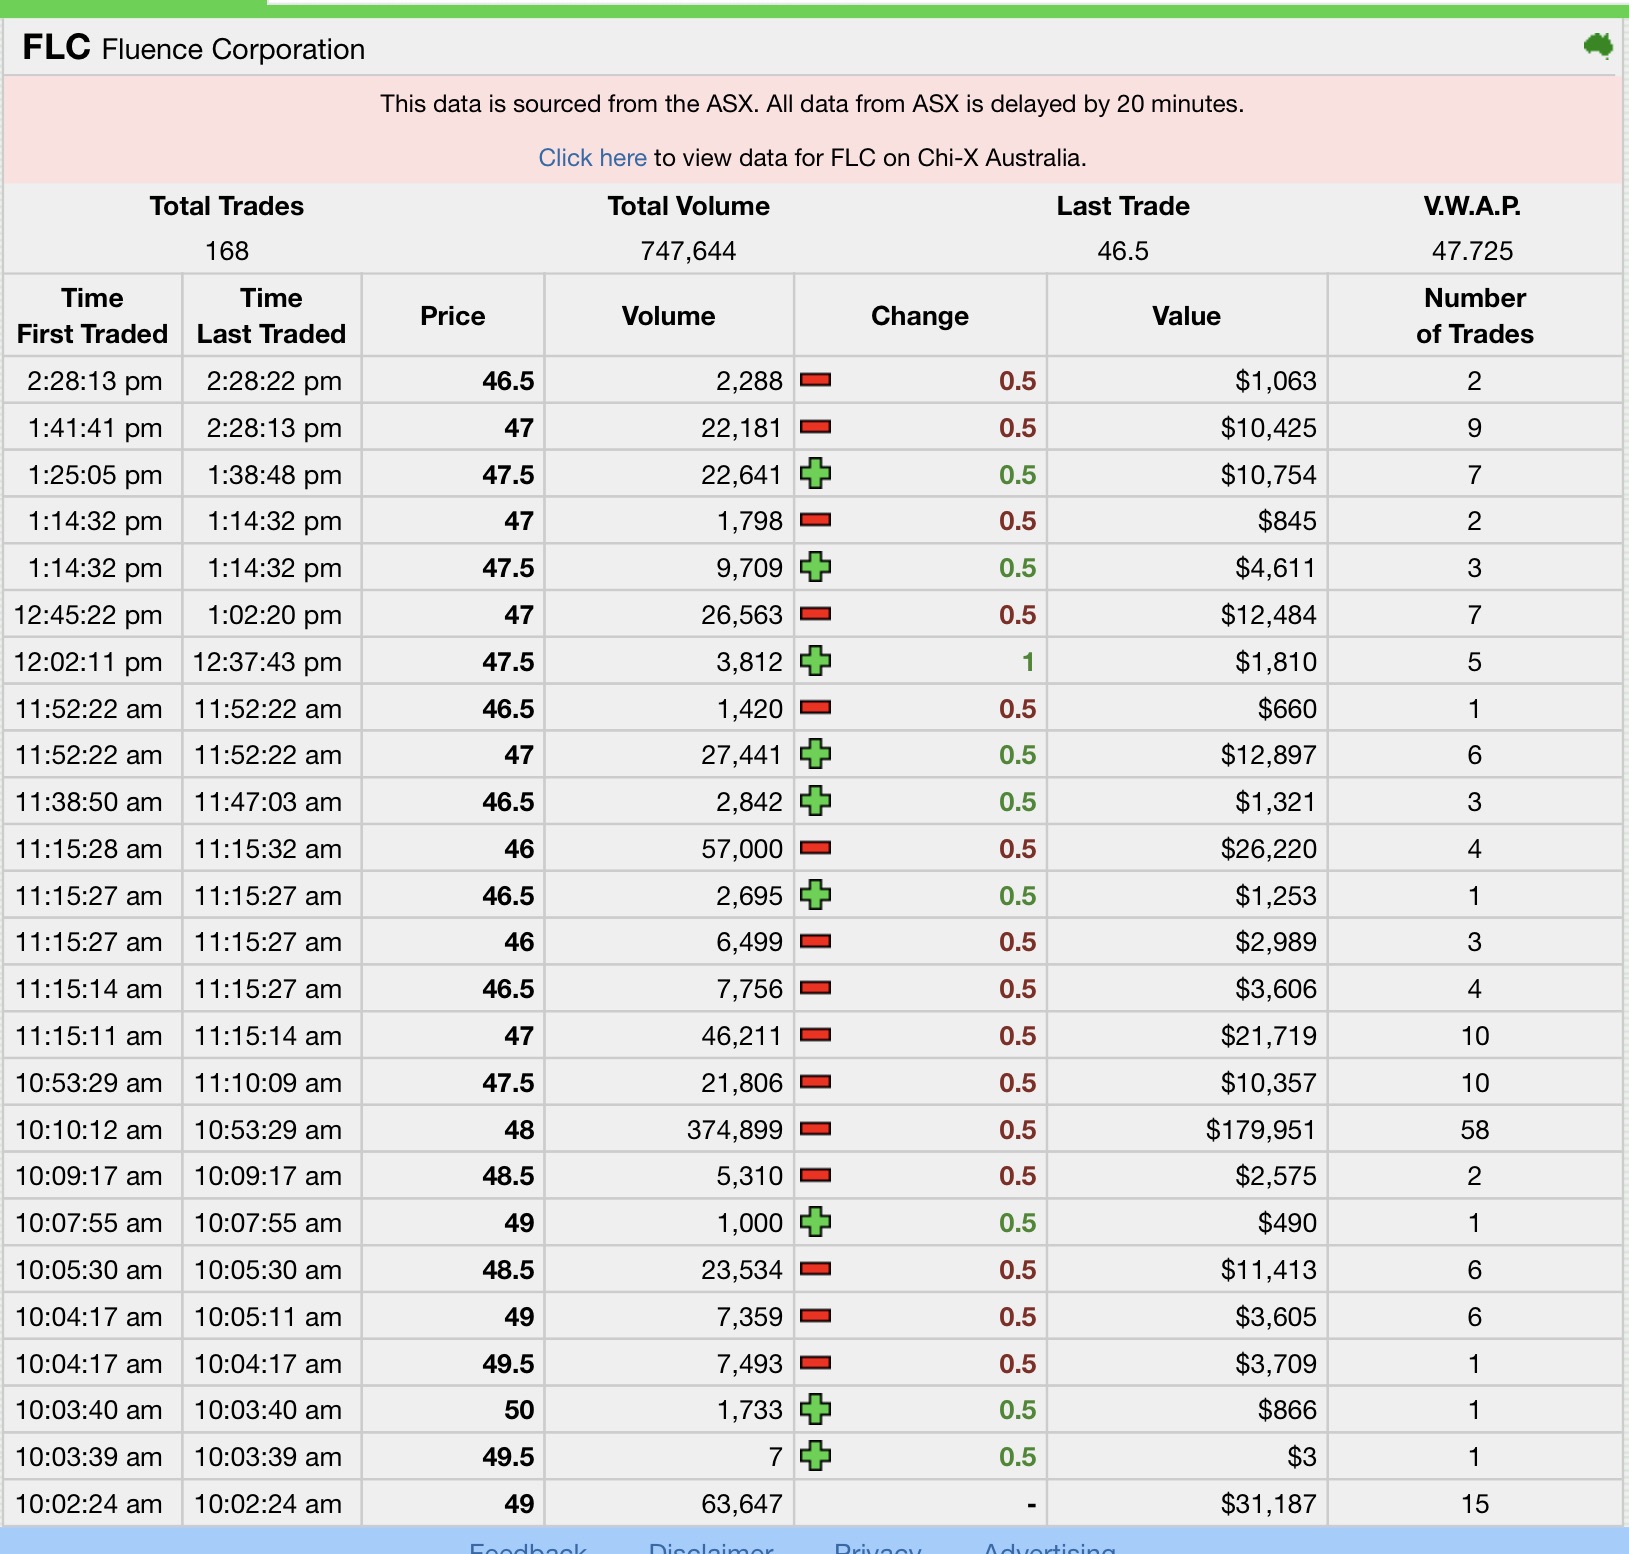1629x1554 pixels.
Task: Click the 'Value' column header
Action: pos(1186,316)
